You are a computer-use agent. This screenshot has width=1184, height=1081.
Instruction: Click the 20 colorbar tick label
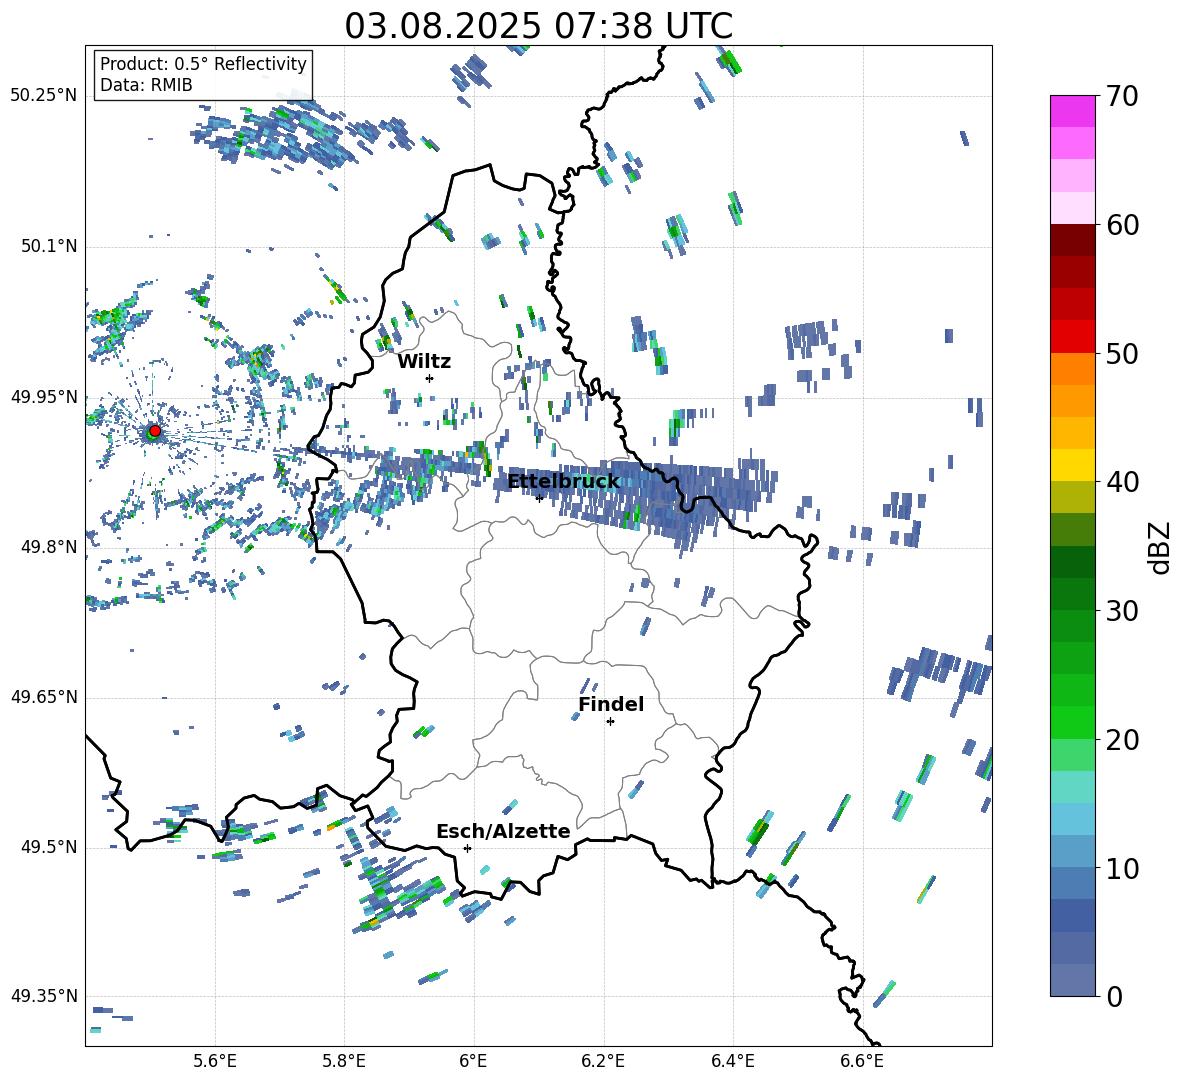click(x=1122, y=740)
